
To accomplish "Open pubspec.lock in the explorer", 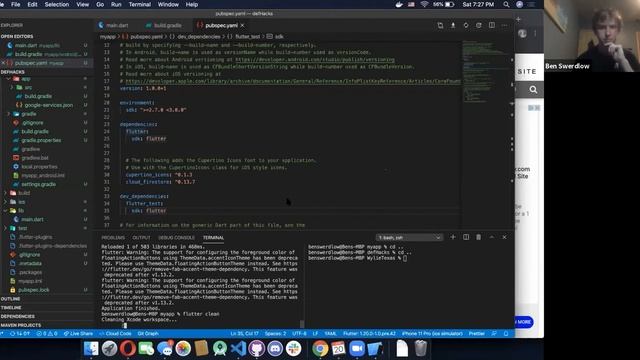I will pyautogui.click(x=34, y=290).
